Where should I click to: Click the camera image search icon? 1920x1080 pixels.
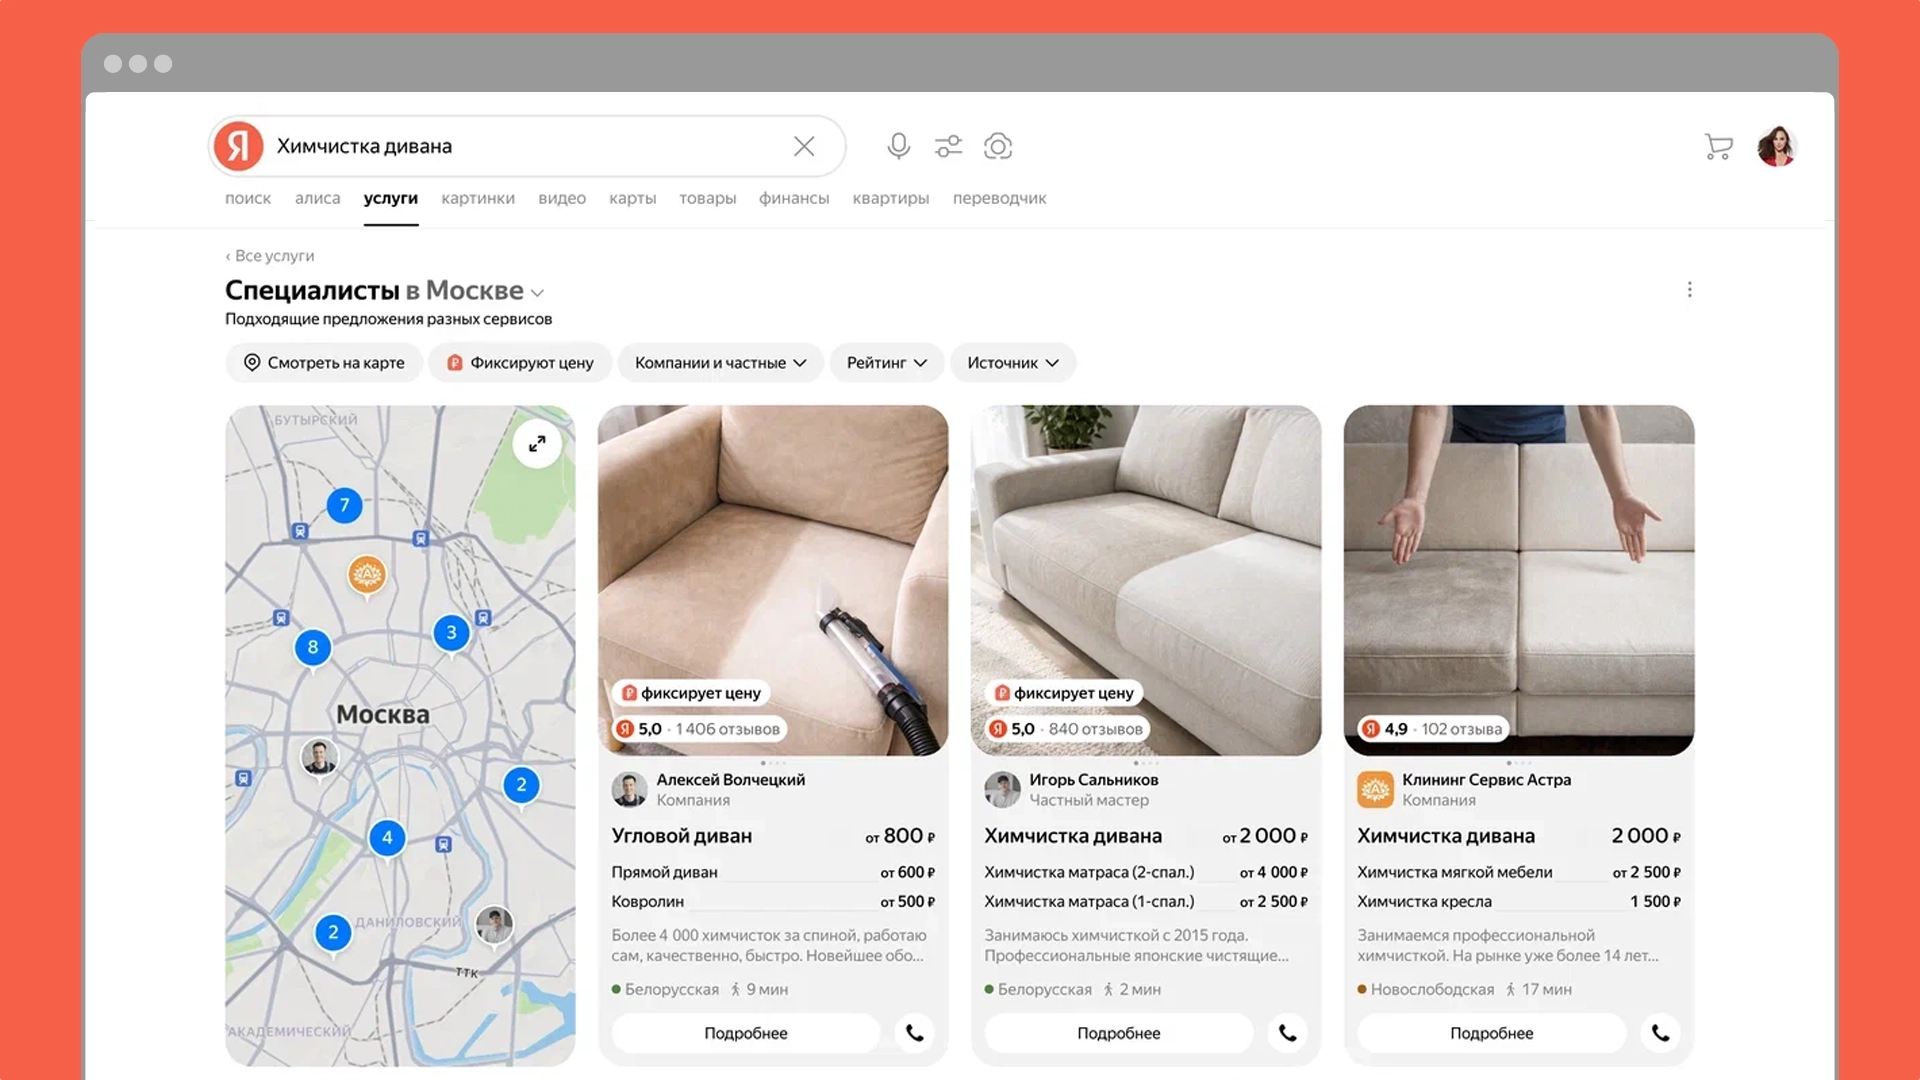(998, 146)
